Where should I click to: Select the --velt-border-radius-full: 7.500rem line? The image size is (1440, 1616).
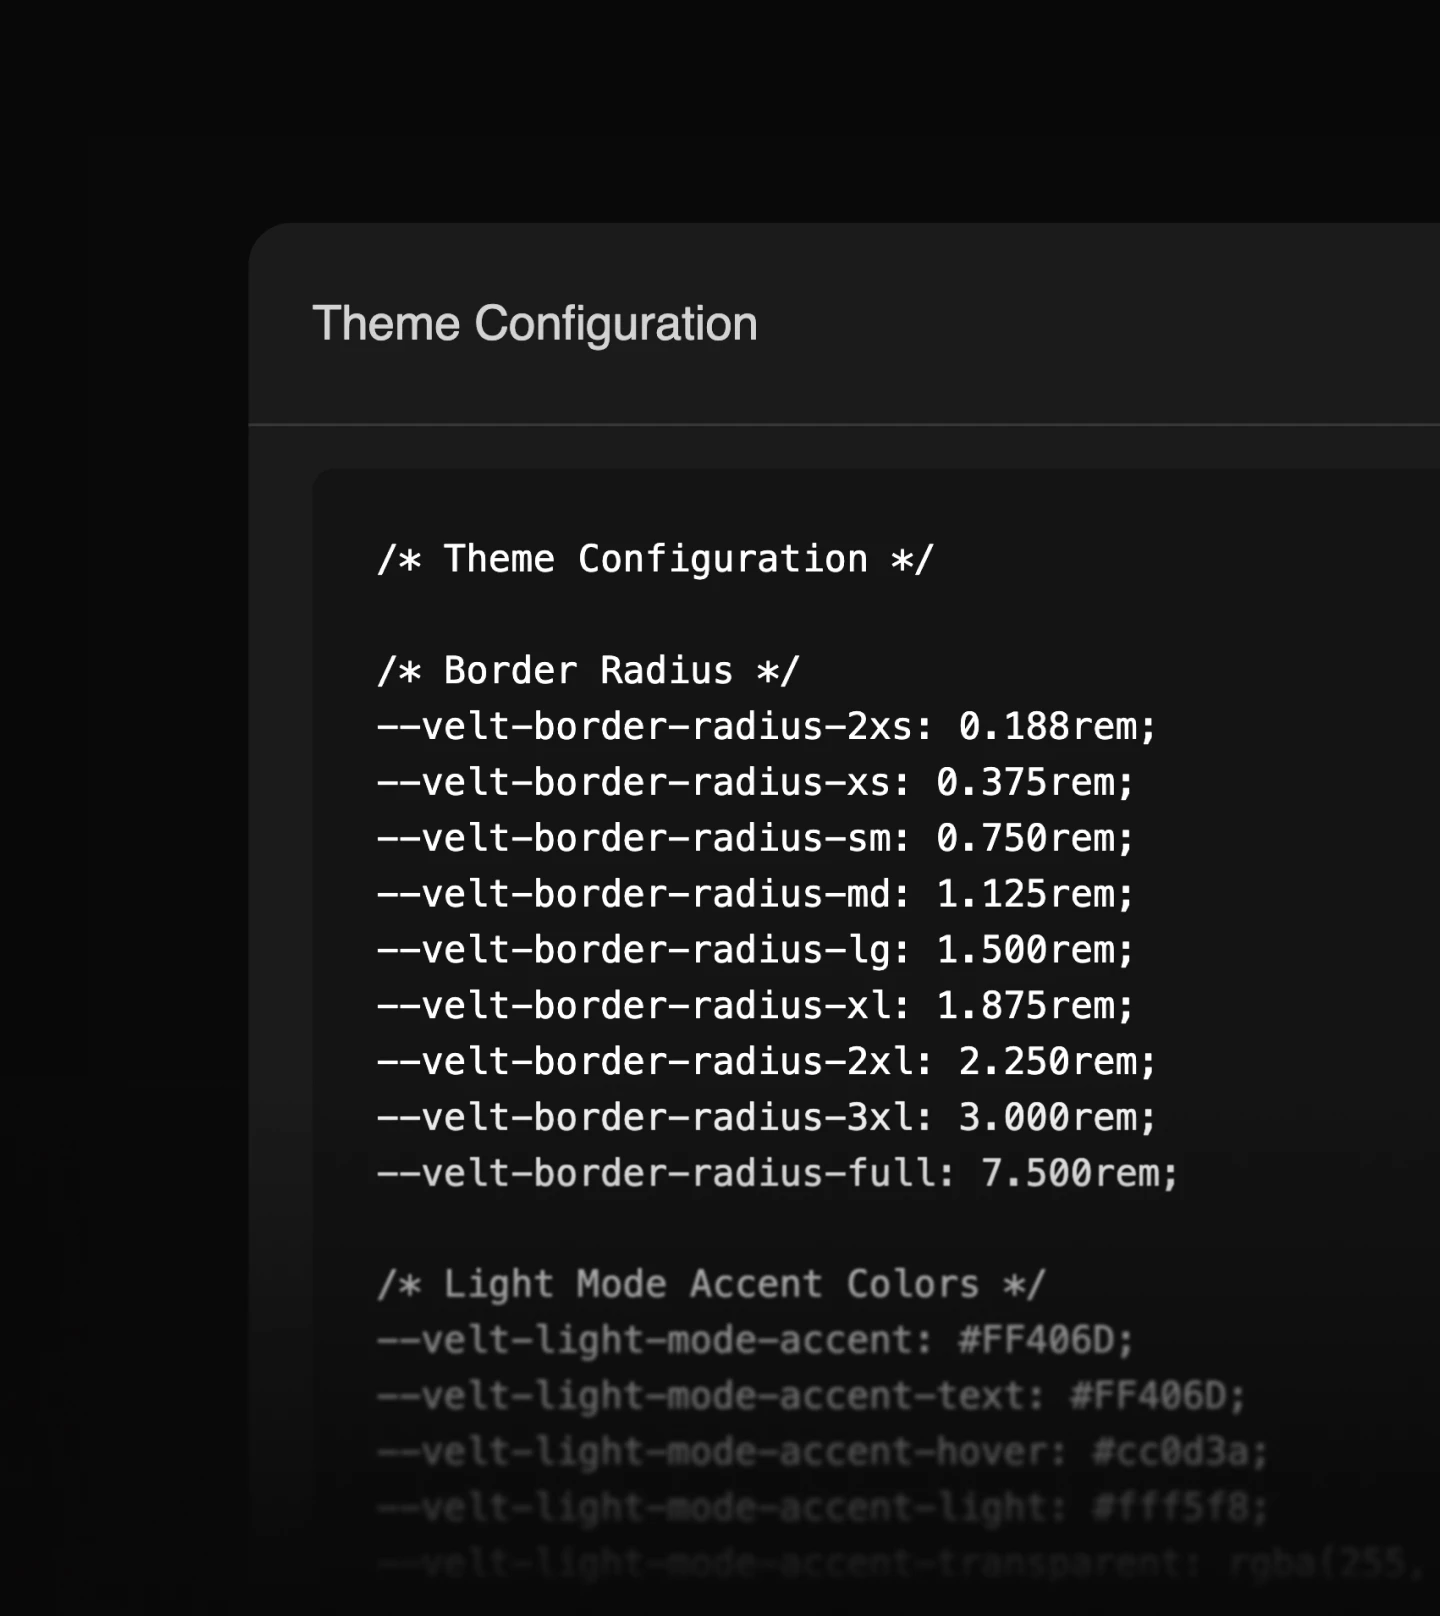[x=778, y=1174]
